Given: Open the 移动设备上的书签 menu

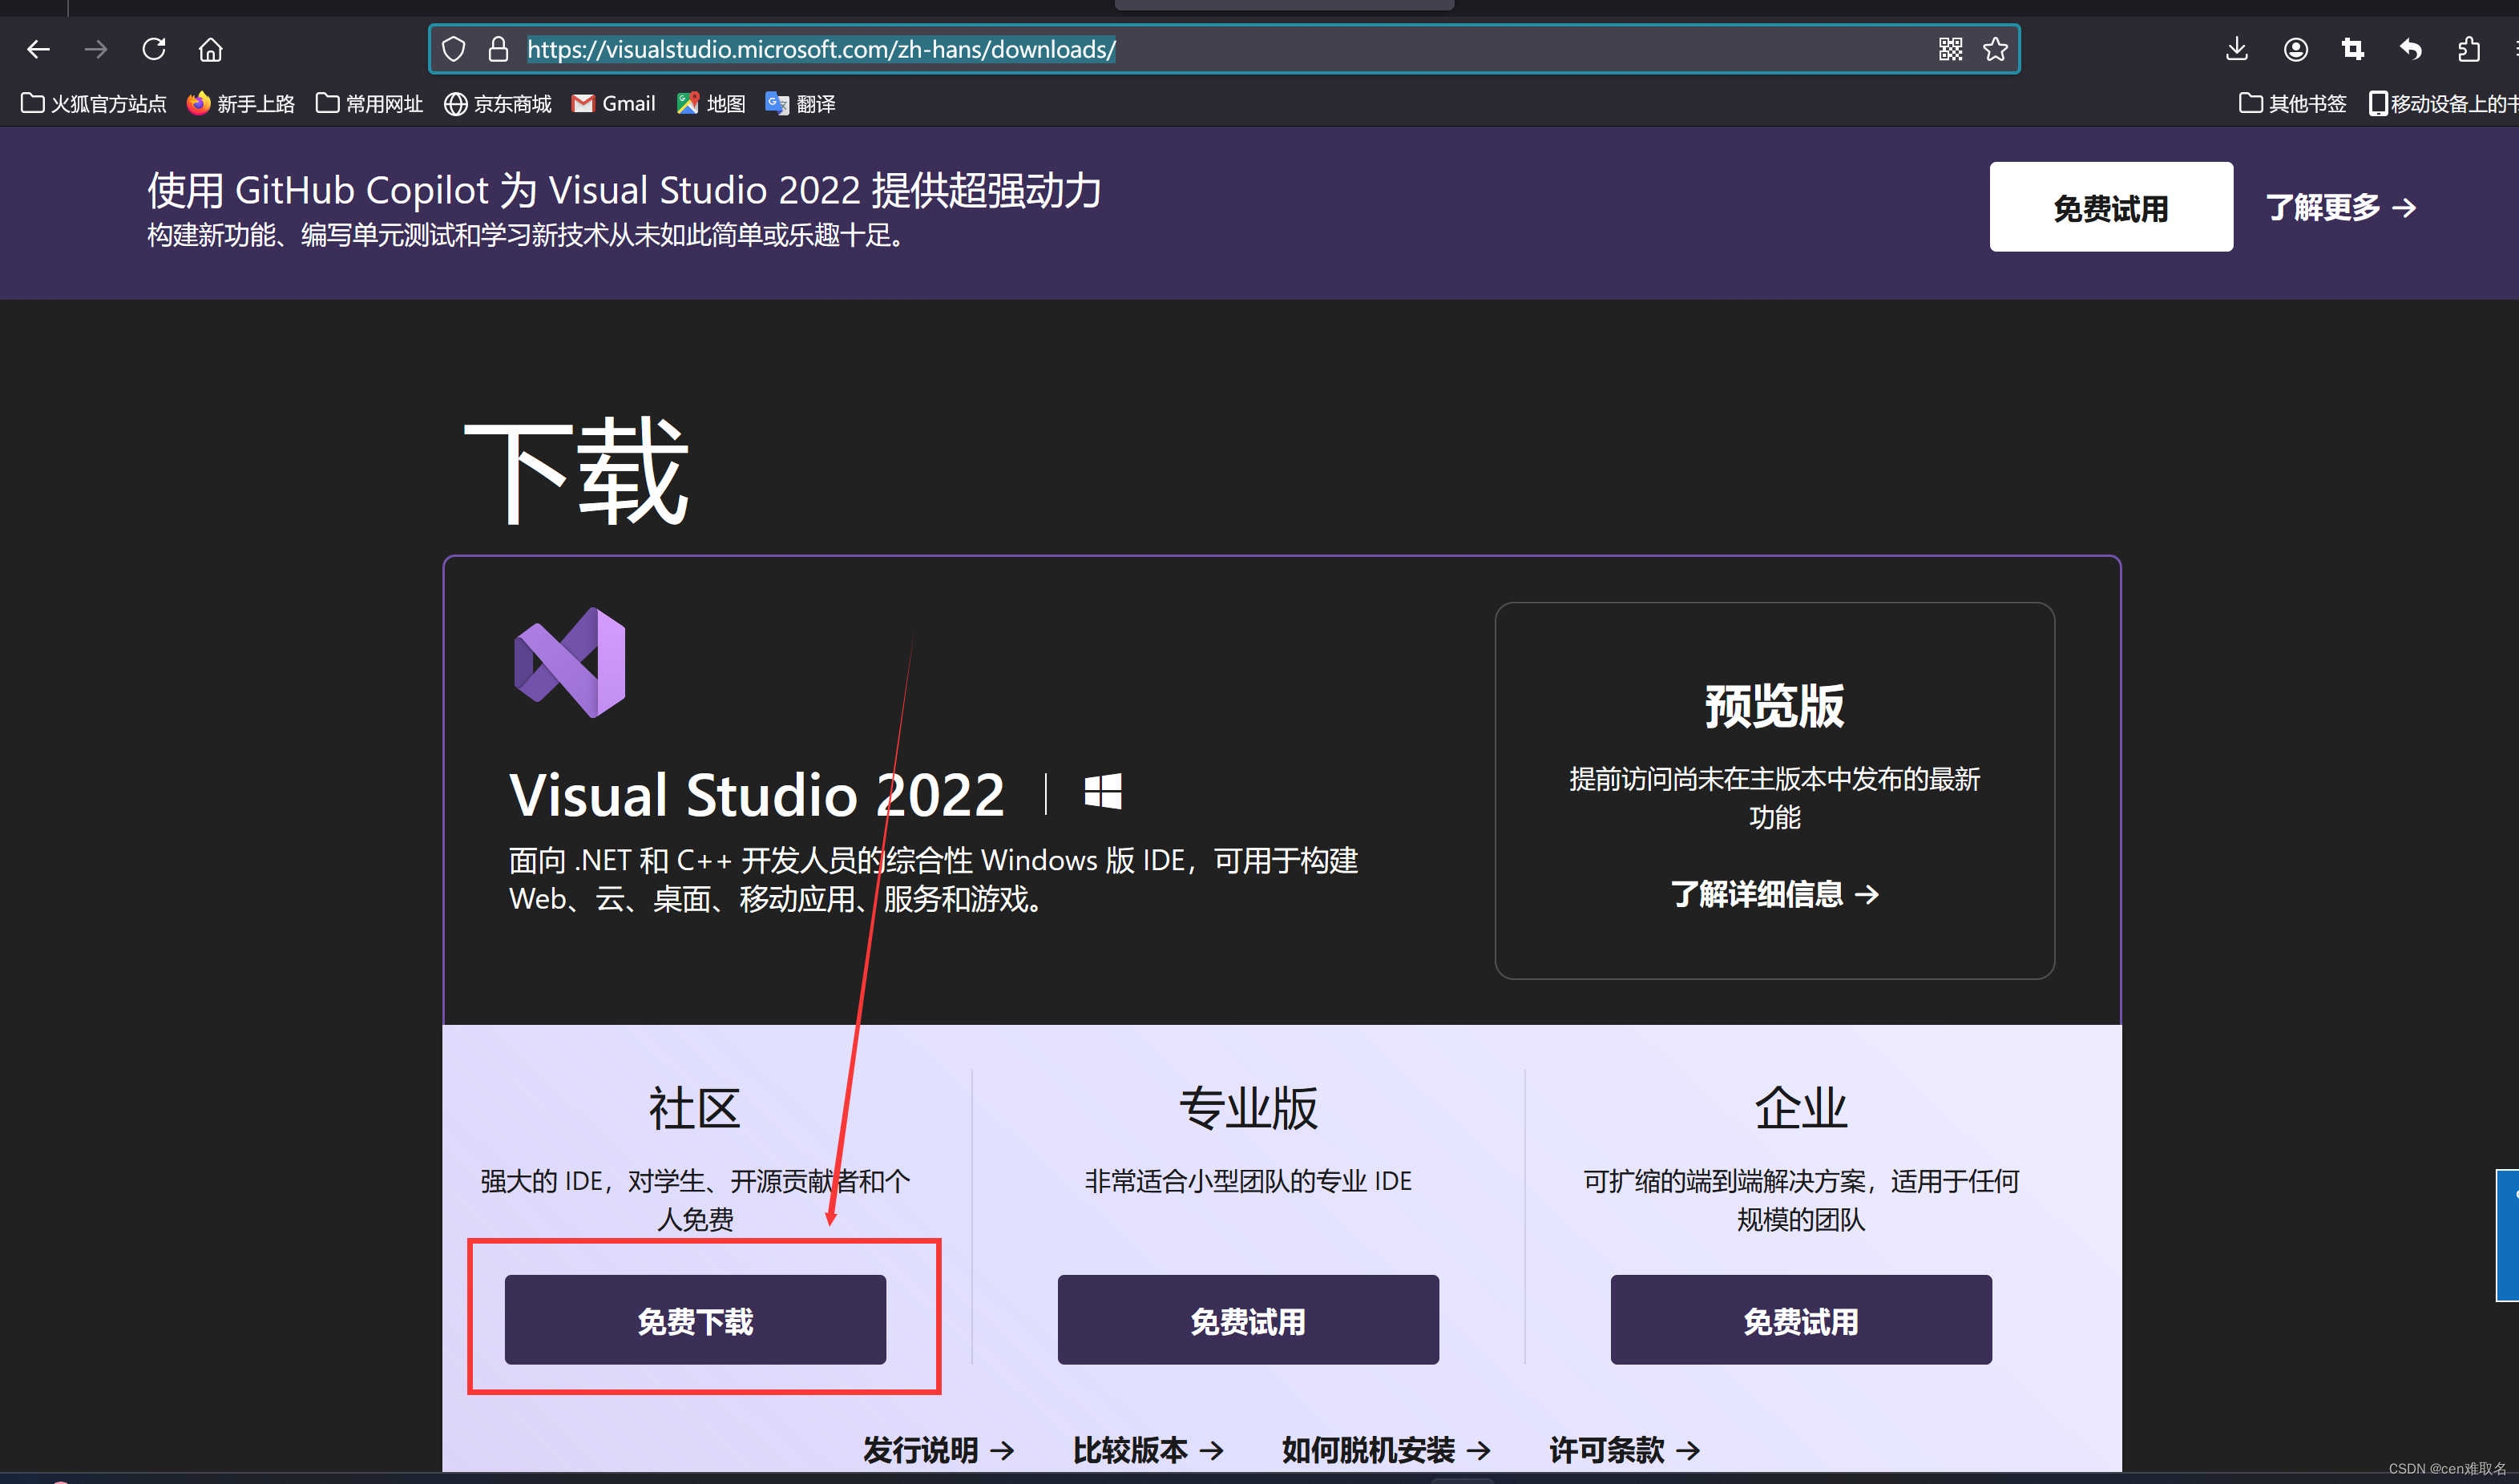Looking at the screenshot, I should 2443,103.
